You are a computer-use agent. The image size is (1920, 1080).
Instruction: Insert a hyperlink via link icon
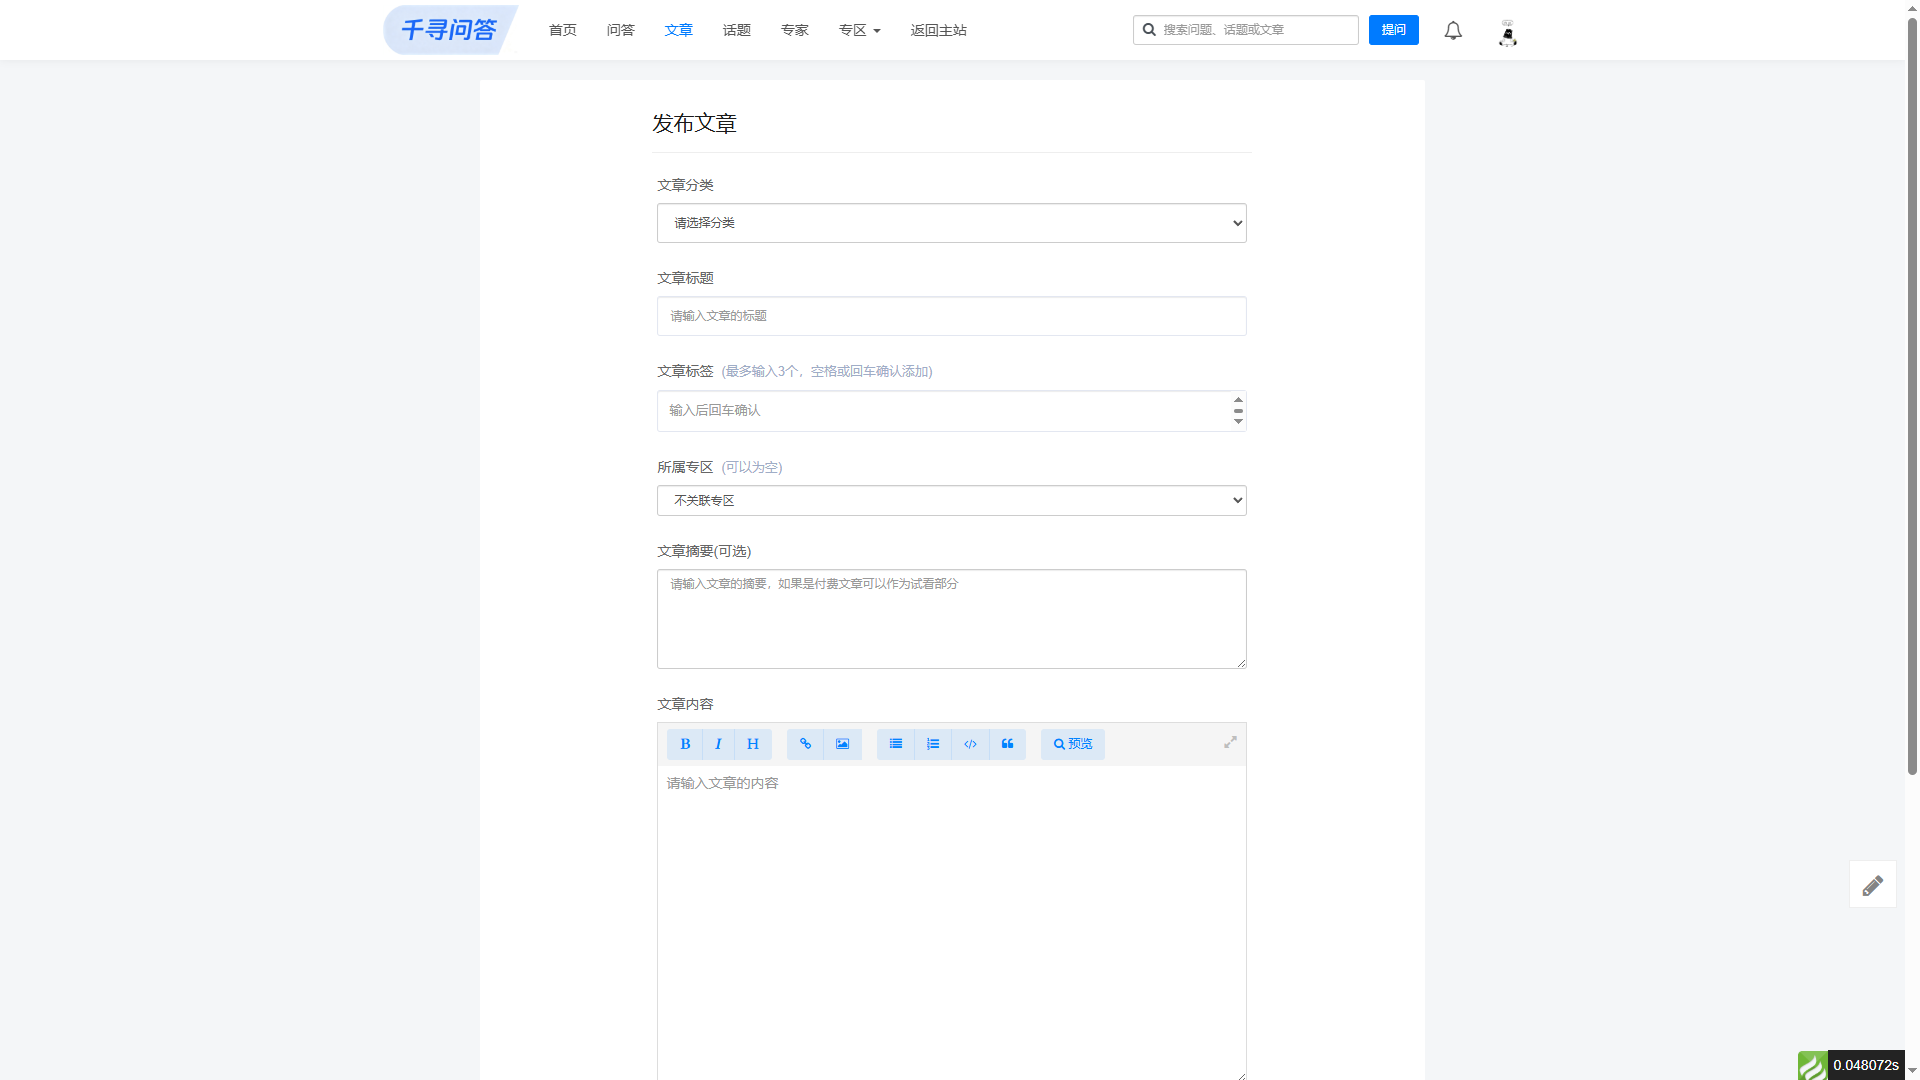(x=805, y=744)
